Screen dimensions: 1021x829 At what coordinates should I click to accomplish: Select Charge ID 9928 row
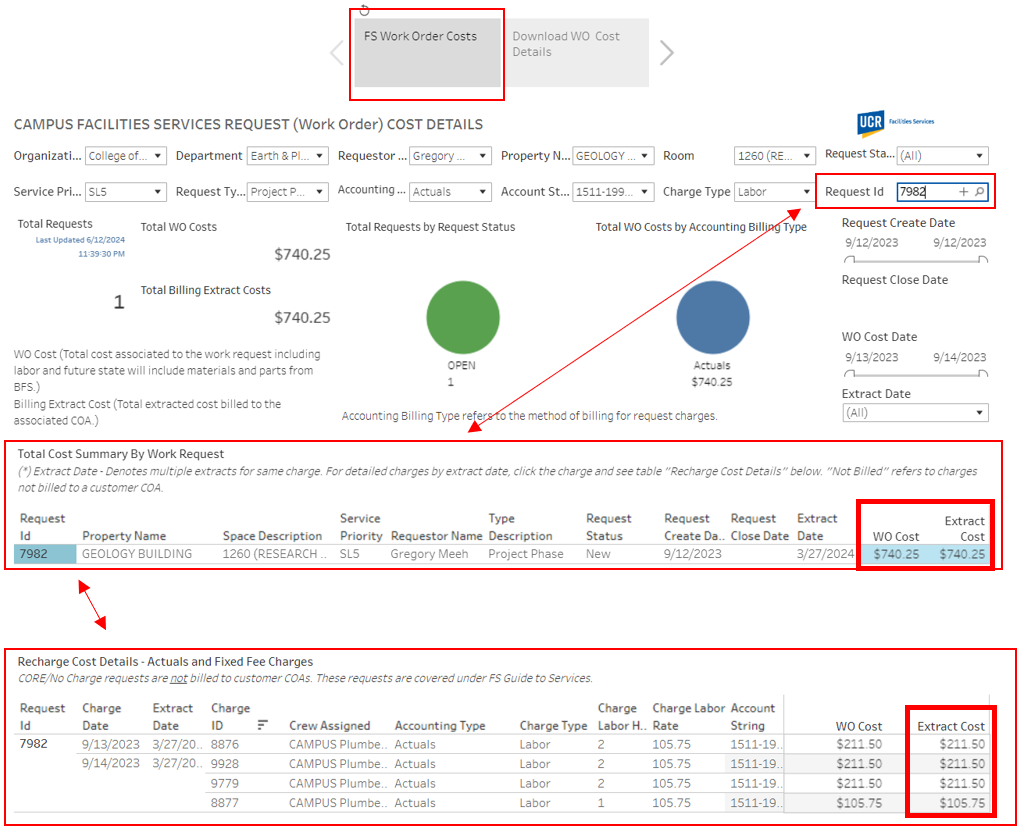coord(225,764)
